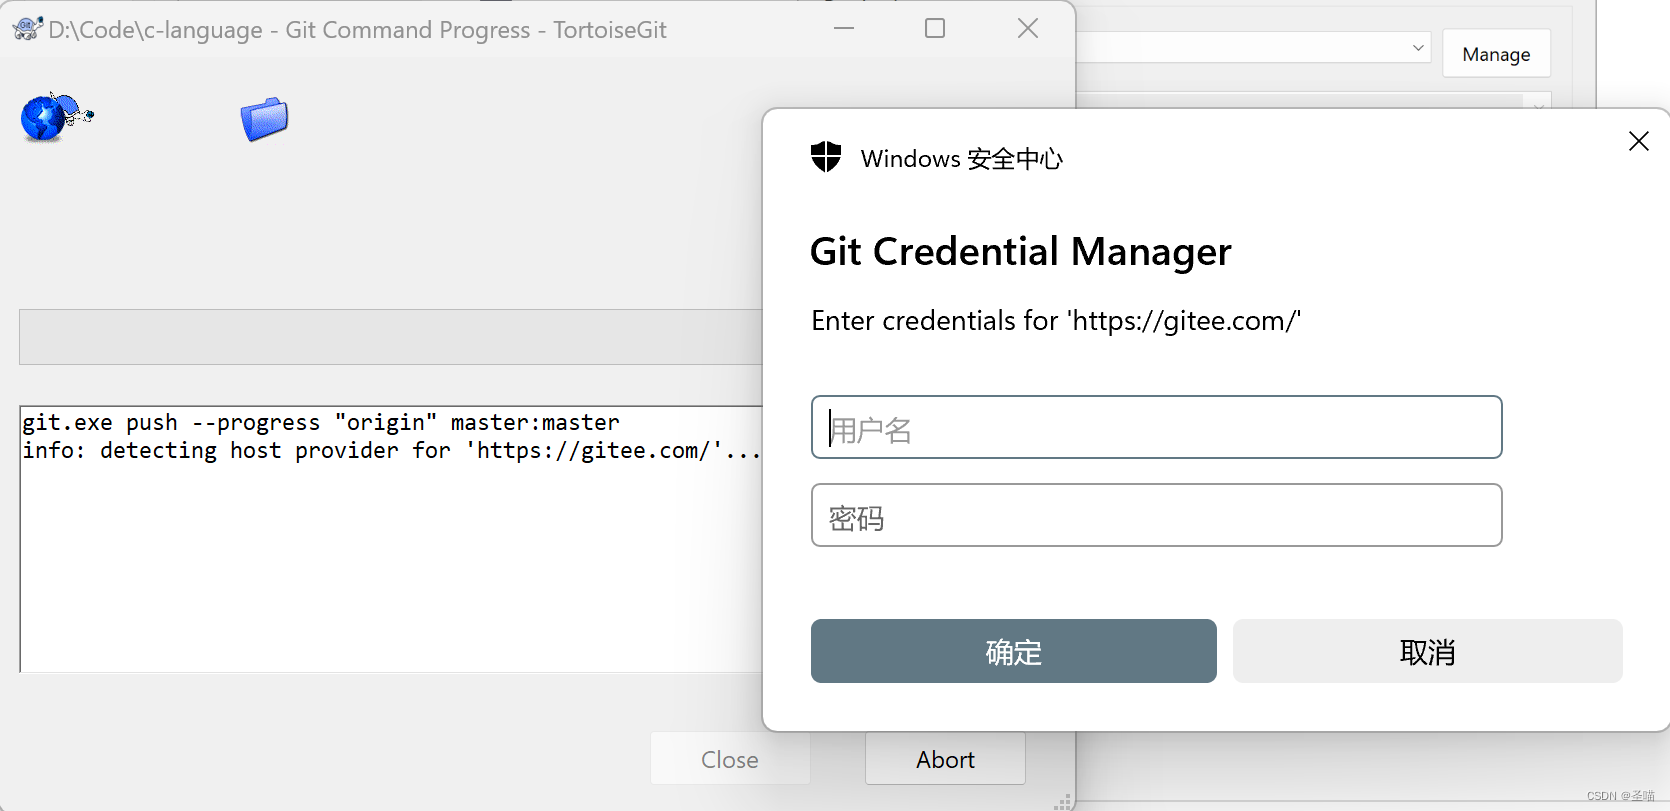
Task: Click the blue folder icon in progress window
Action: tap(264, 119)
